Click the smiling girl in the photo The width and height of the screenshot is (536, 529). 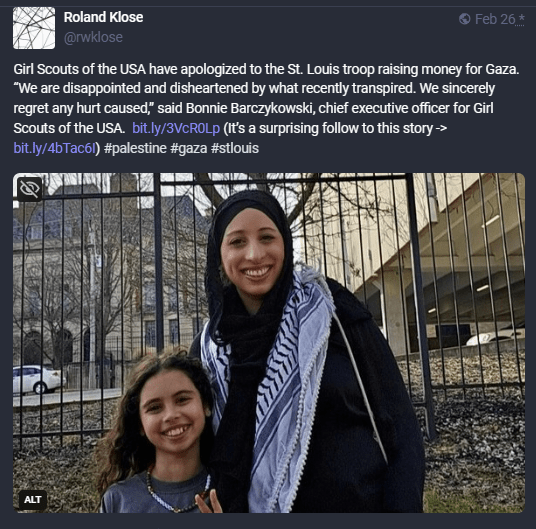click(x=161, y=434)
